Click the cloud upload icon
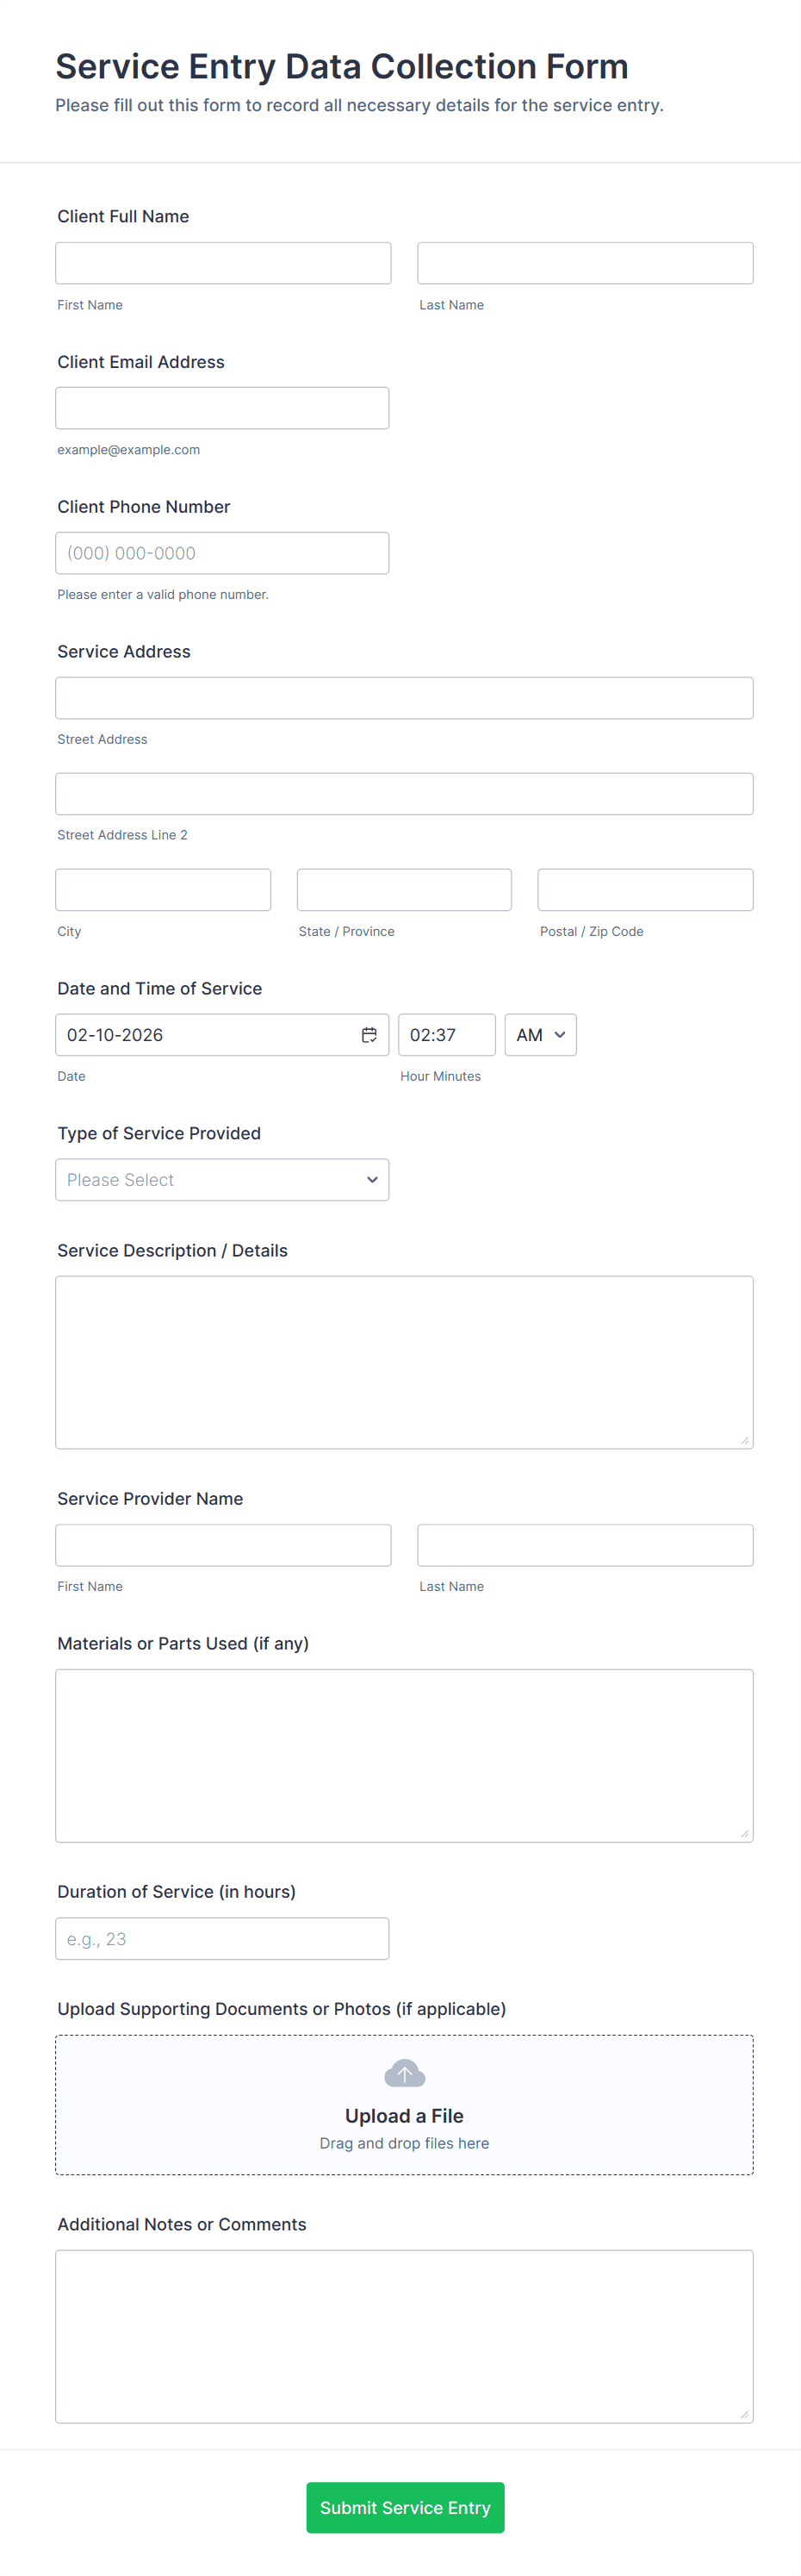This screenshot has width=801, height=2576. [404, 2074]
